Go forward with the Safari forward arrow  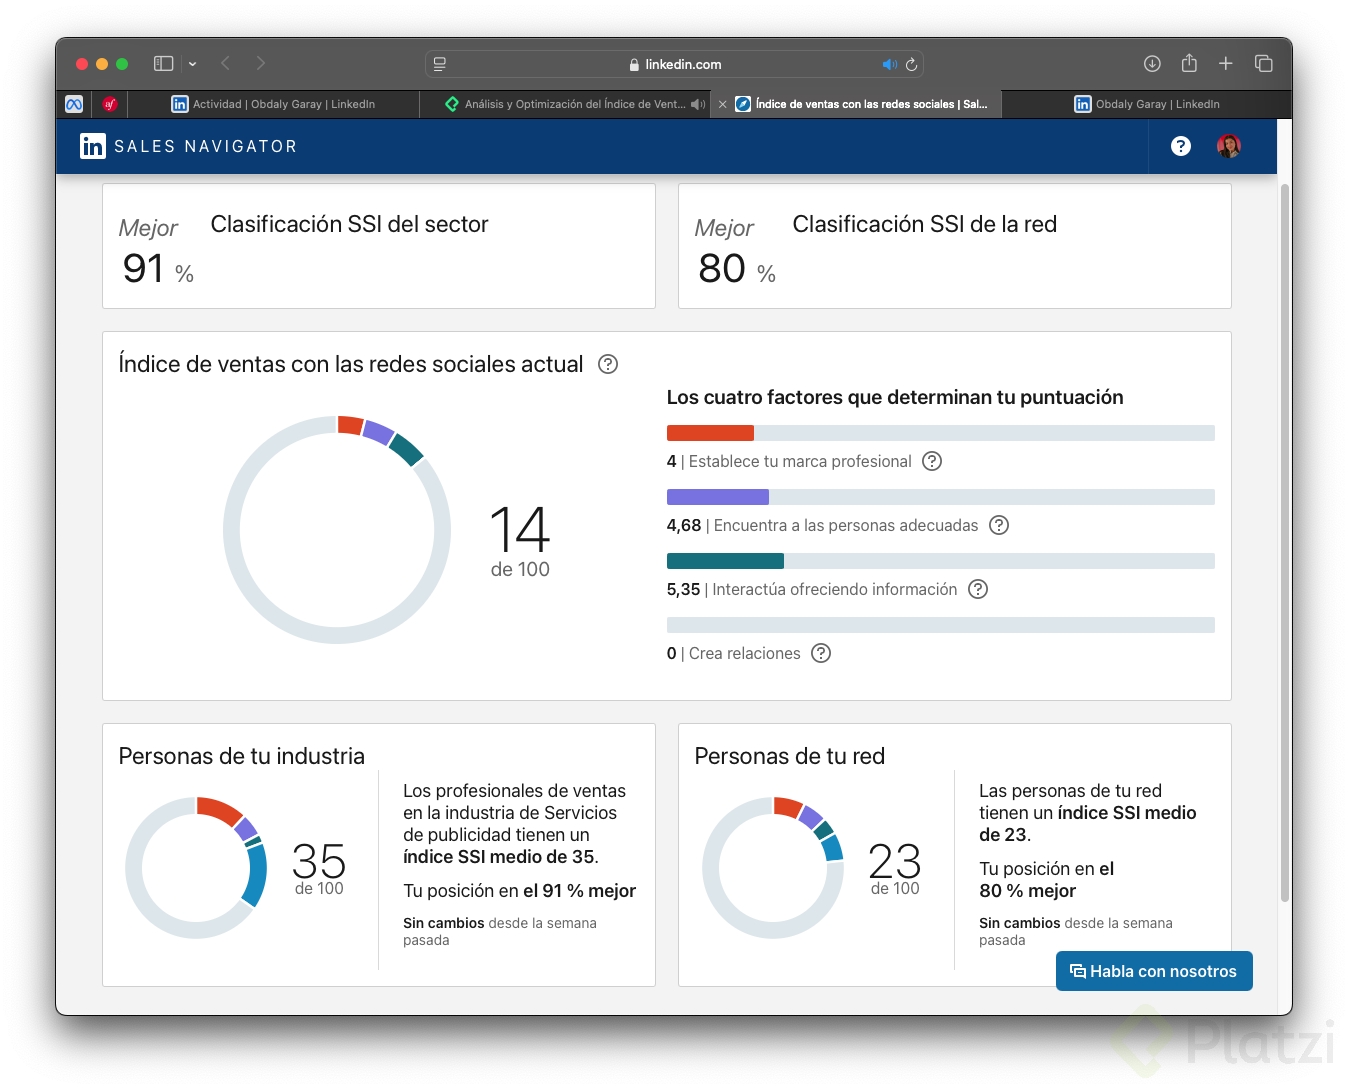tap(261, 64)
